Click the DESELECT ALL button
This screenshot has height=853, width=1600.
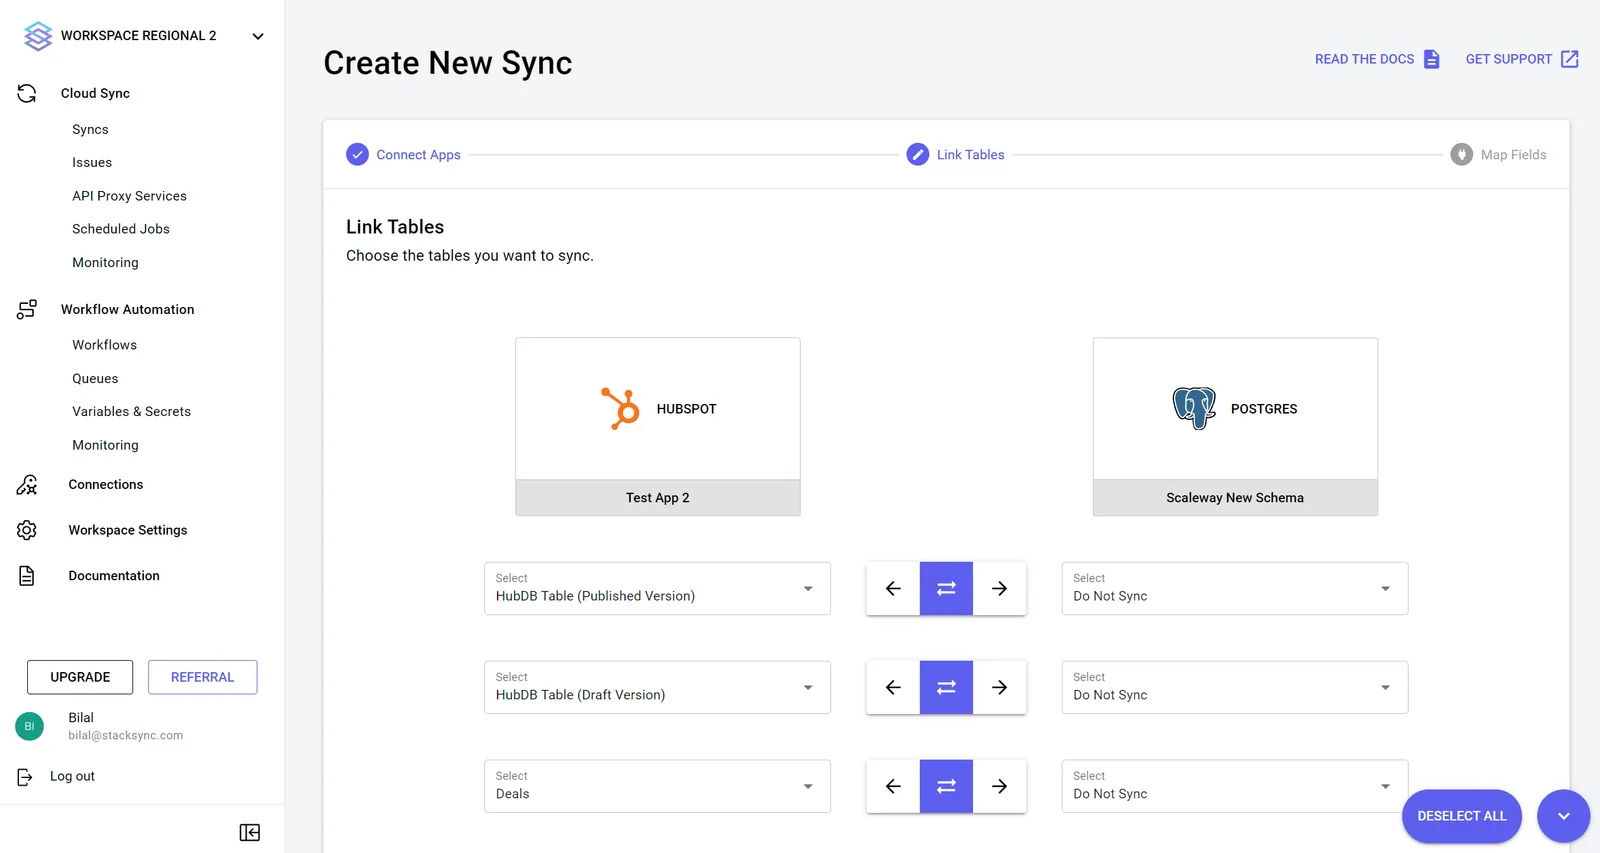coord(1462,816)
